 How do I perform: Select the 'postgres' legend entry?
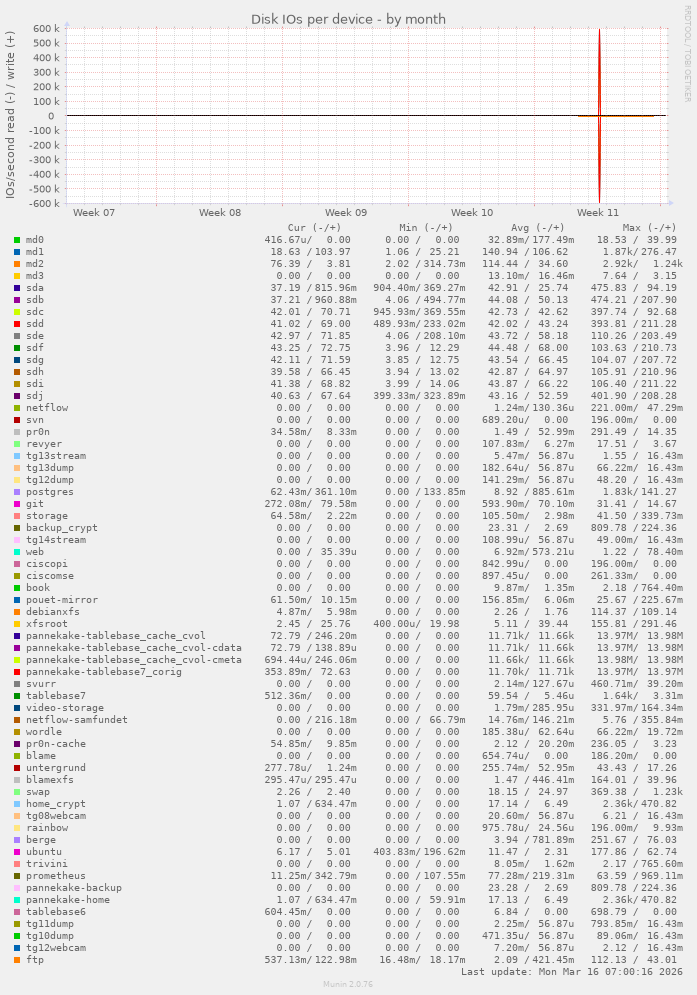(50, 492)
